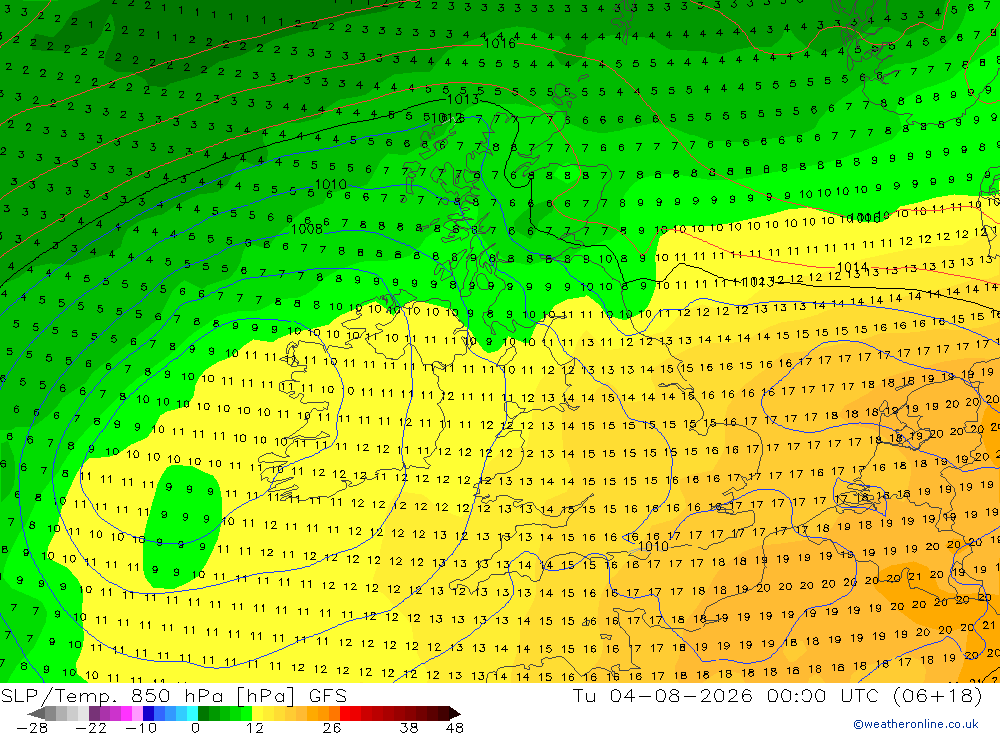Click the bright red swatch in the temperature legend
Viewport: 1000px width, 733px height.
click(x=345, y=713)
